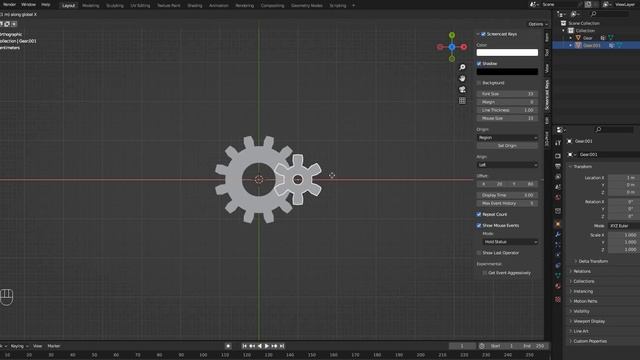The height and width of the screenshot is (360, 640).
Task: Click the pan view hand icon
Action: coord(462,78)
